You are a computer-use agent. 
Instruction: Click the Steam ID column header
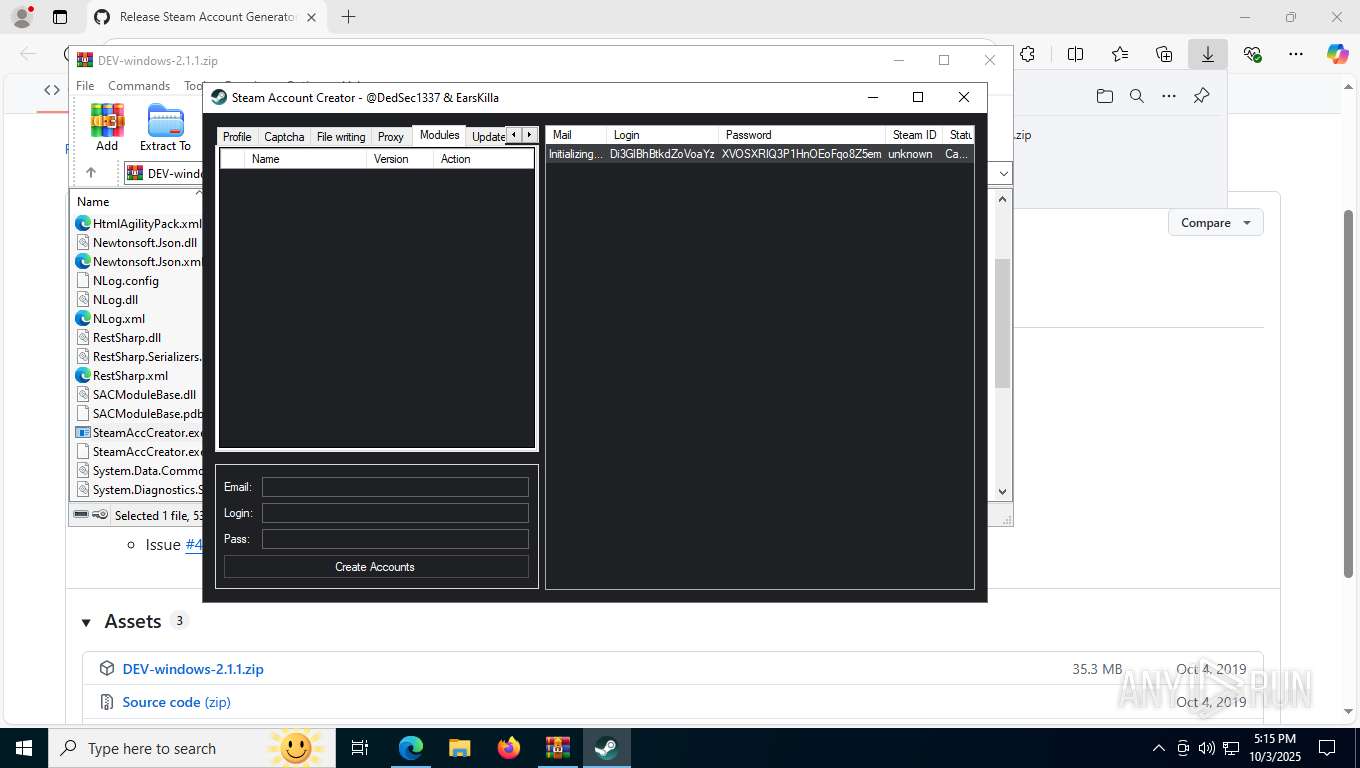tap(914, 135)
